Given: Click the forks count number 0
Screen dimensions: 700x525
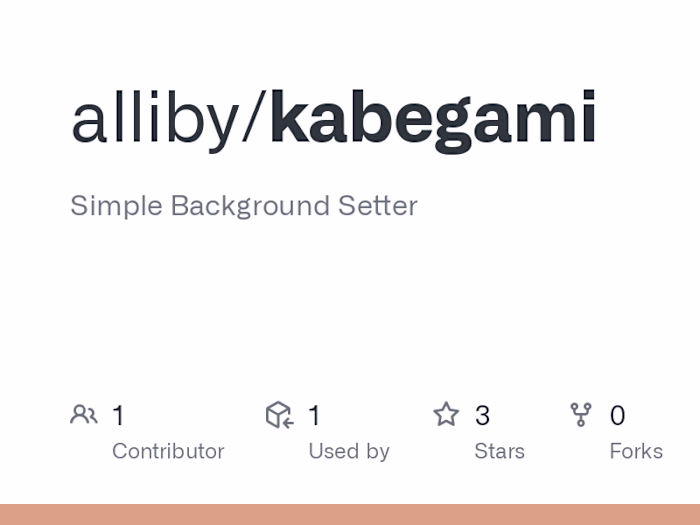Looking at the screenshot, I should 617,415.
